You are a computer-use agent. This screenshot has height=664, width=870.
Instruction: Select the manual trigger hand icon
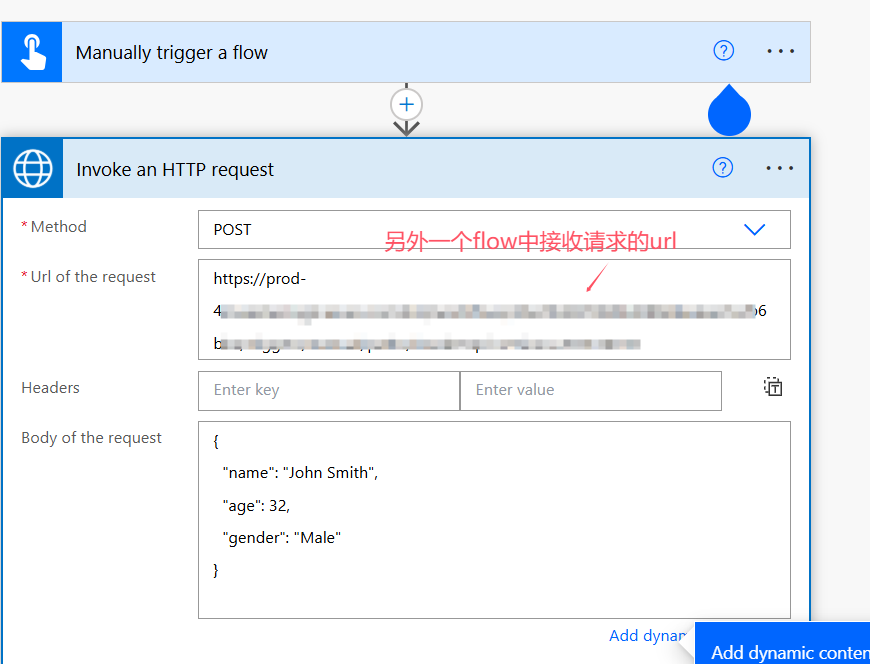point(31,50)
